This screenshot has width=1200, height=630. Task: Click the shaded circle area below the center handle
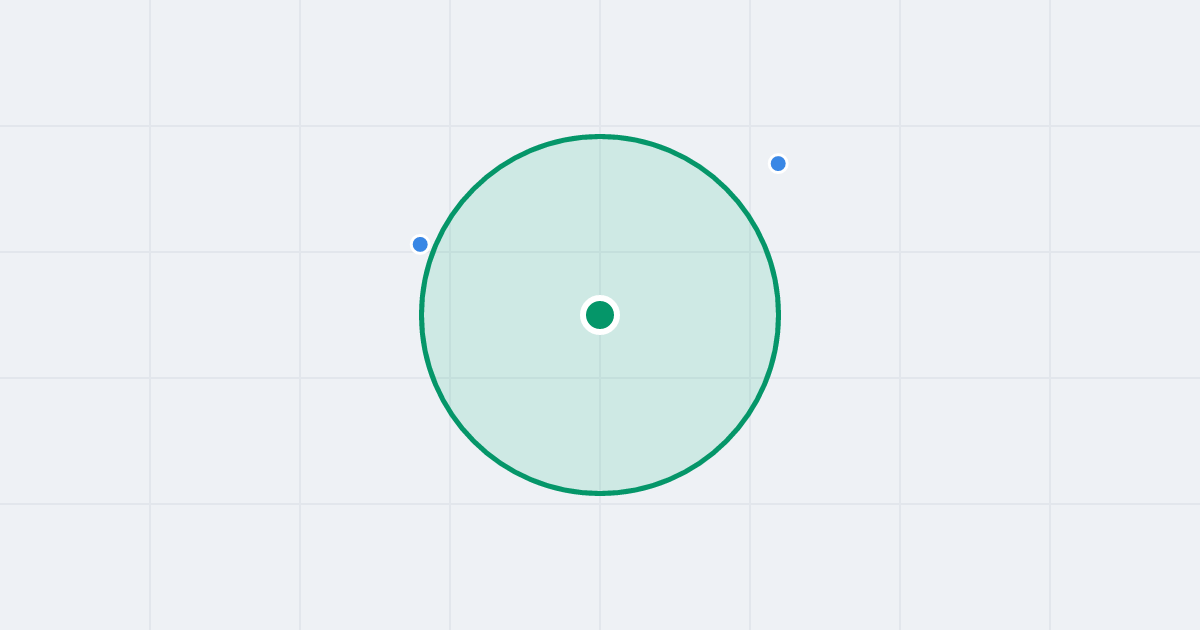(x=600, y=410)
